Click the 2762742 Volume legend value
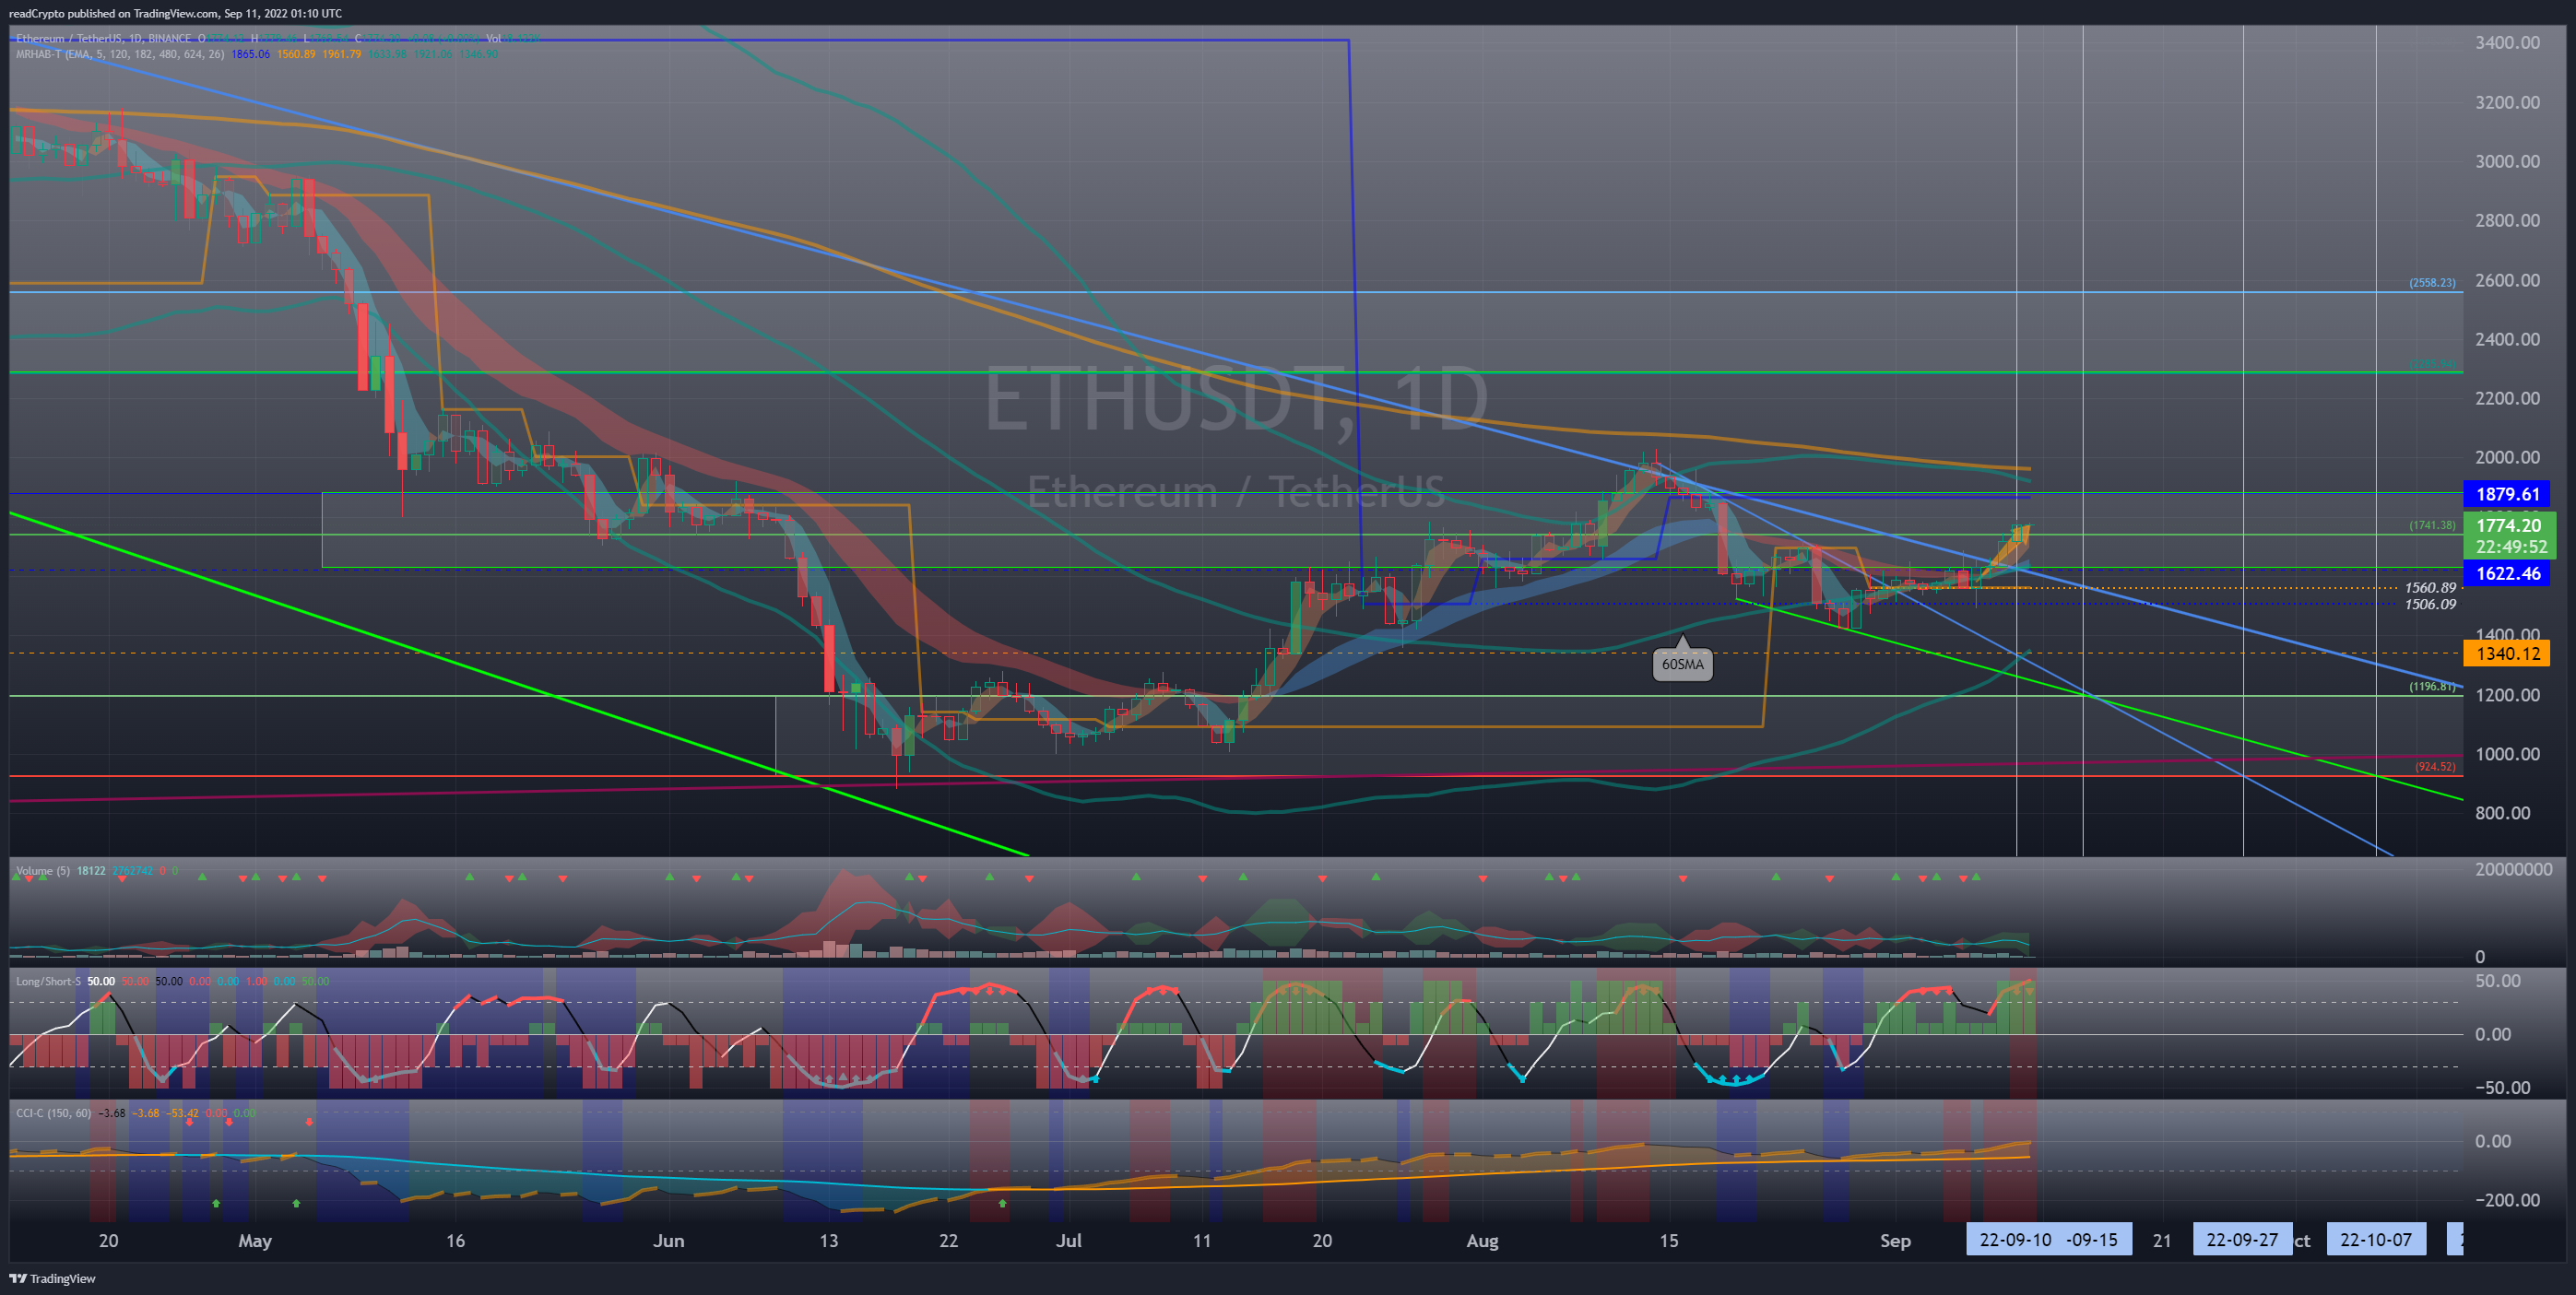The image size is (2576, 1295). (x=132, y=871)
